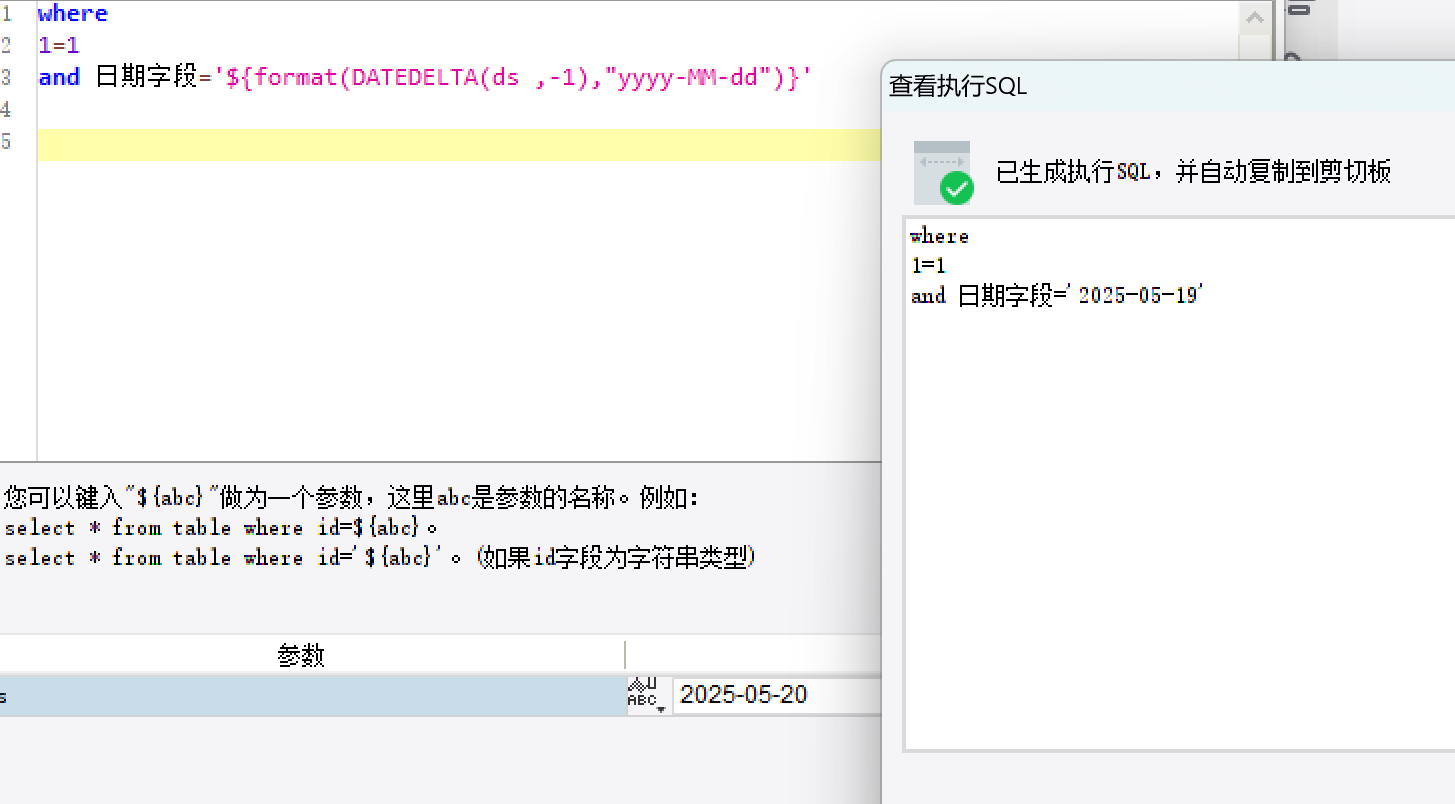The image size is (1455, 804).
Task: Click the minus icon in the top-right panel
Action: (1299, 10)
